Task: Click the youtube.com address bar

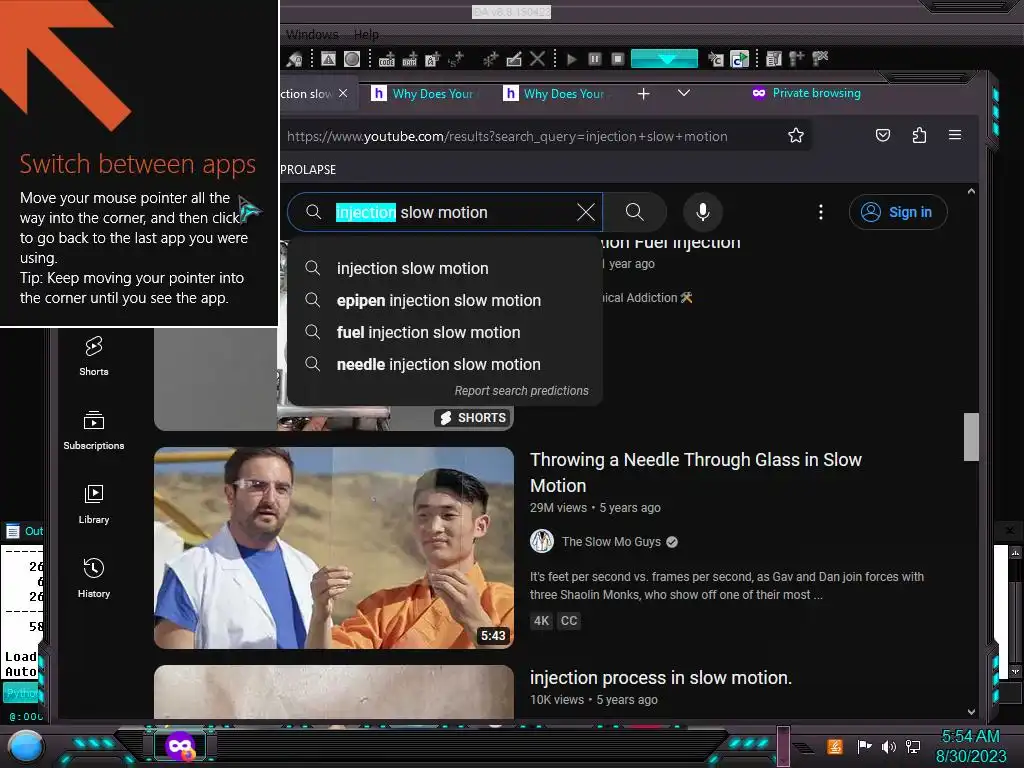Action: (x=507, y=136)
